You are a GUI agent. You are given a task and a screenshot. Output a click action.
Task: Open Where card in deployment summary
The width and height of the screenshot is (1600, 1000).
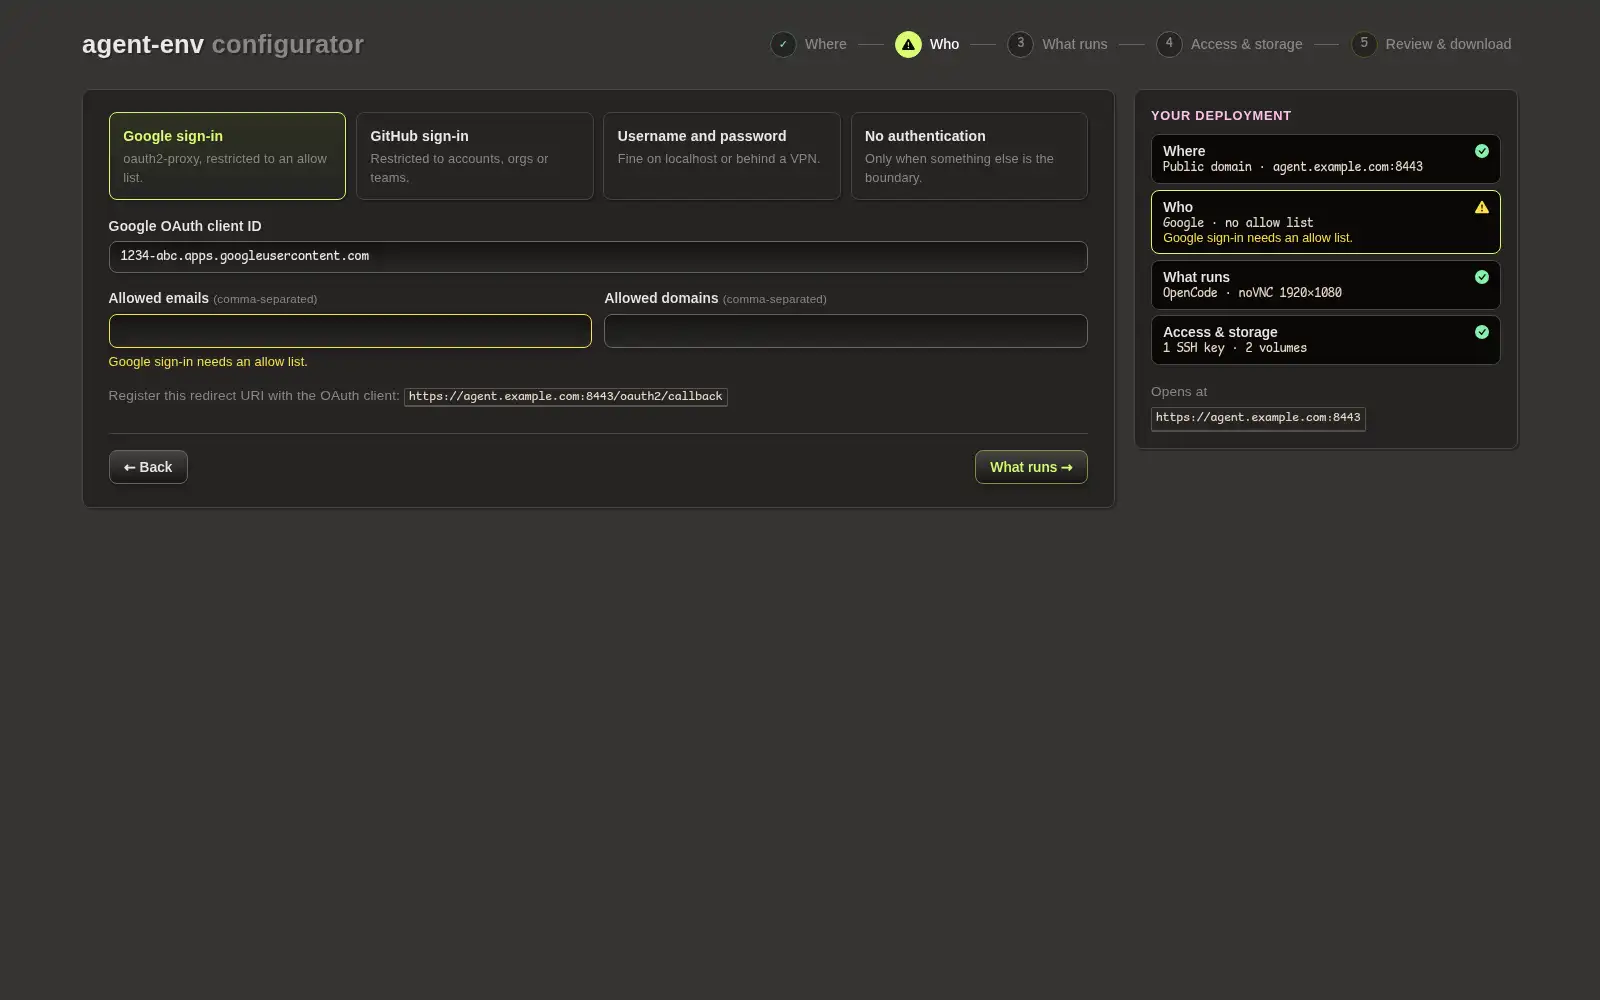pos(1325,159)
